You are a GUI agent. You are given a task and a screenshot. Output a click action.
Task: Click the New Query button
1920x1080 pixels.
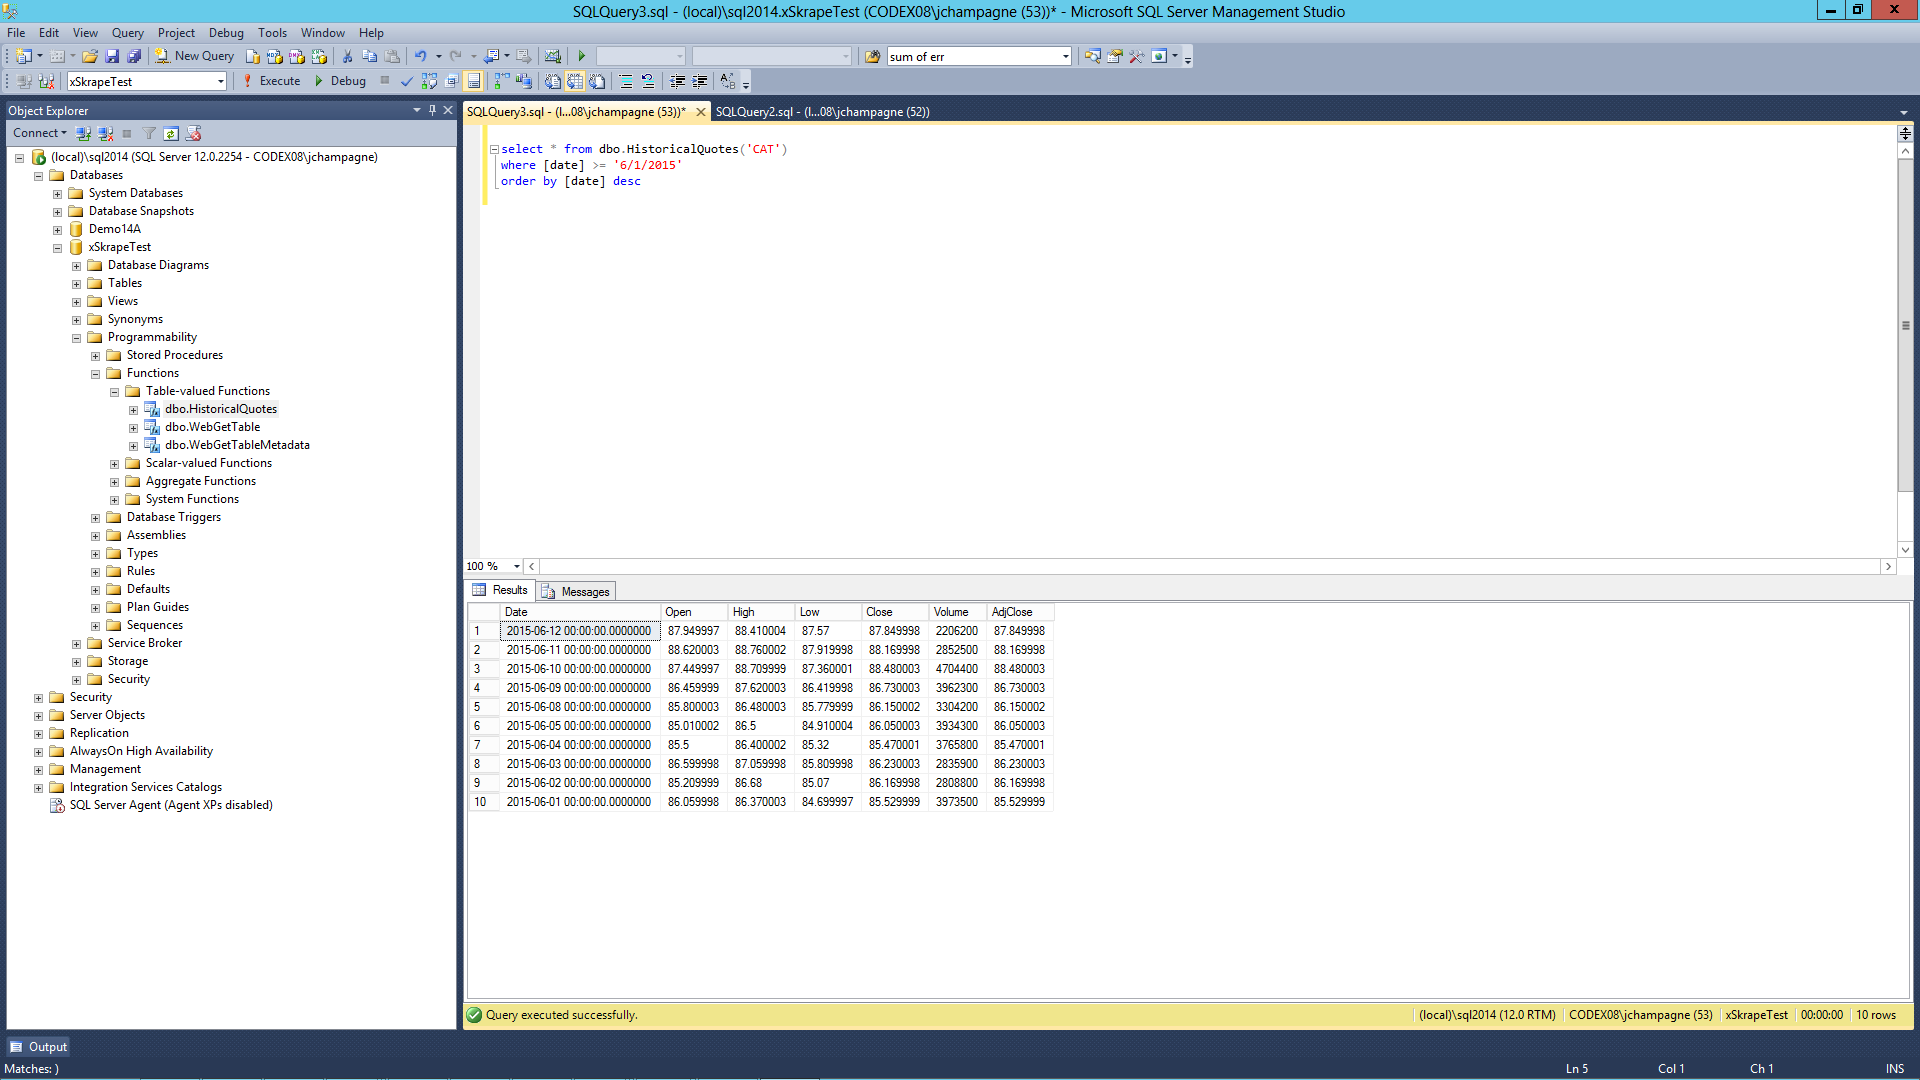click(194, 56)
